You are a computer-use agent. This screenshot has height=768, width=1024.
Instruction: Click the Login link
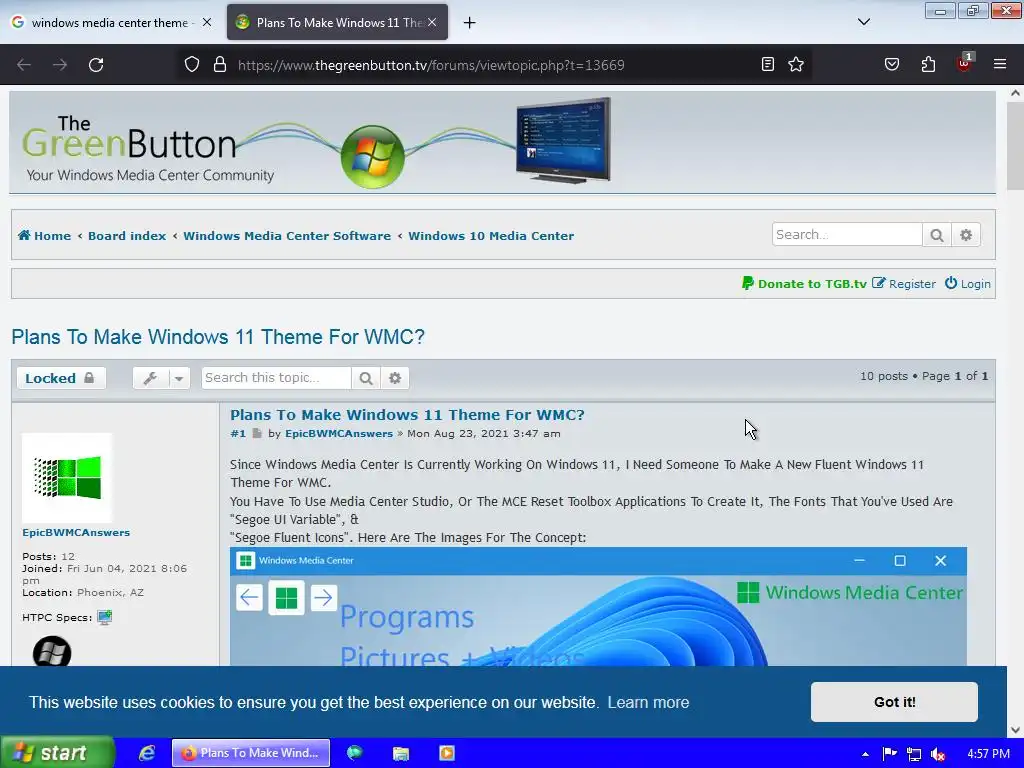pyautogui.click(x=968, y=283)
